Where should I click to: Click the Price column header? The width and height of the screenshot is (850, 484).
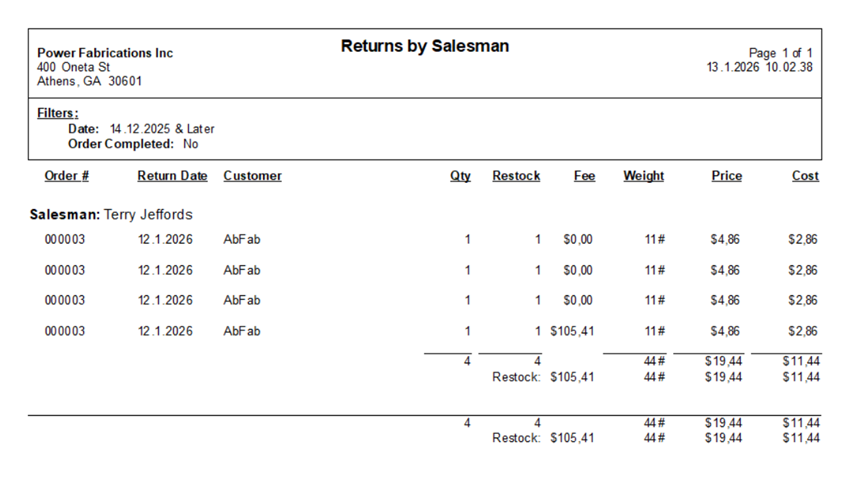(x=726, y=176)
